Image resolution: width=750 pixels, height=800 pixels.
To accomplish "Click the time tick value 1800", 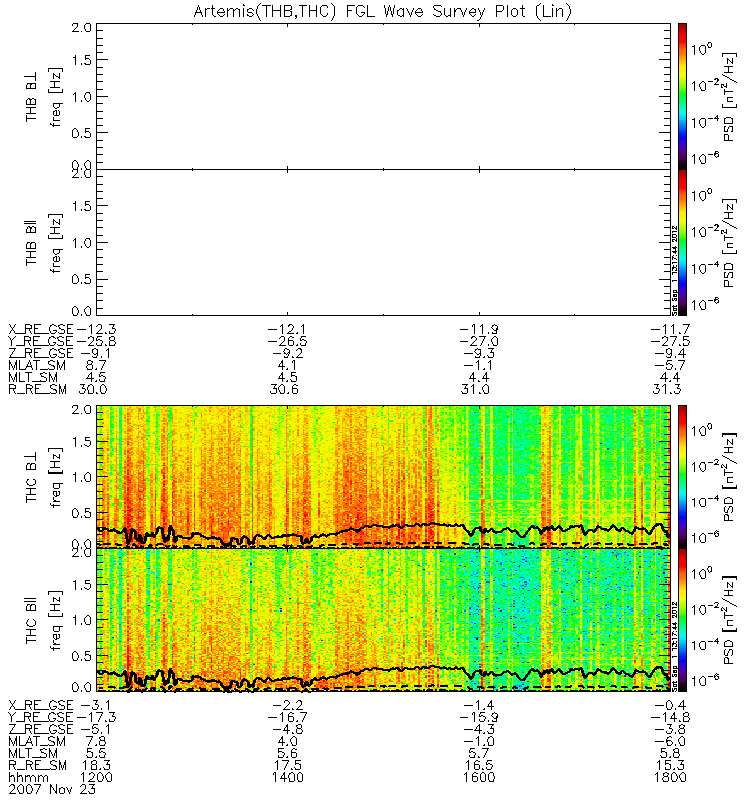I will coord(670,778).
